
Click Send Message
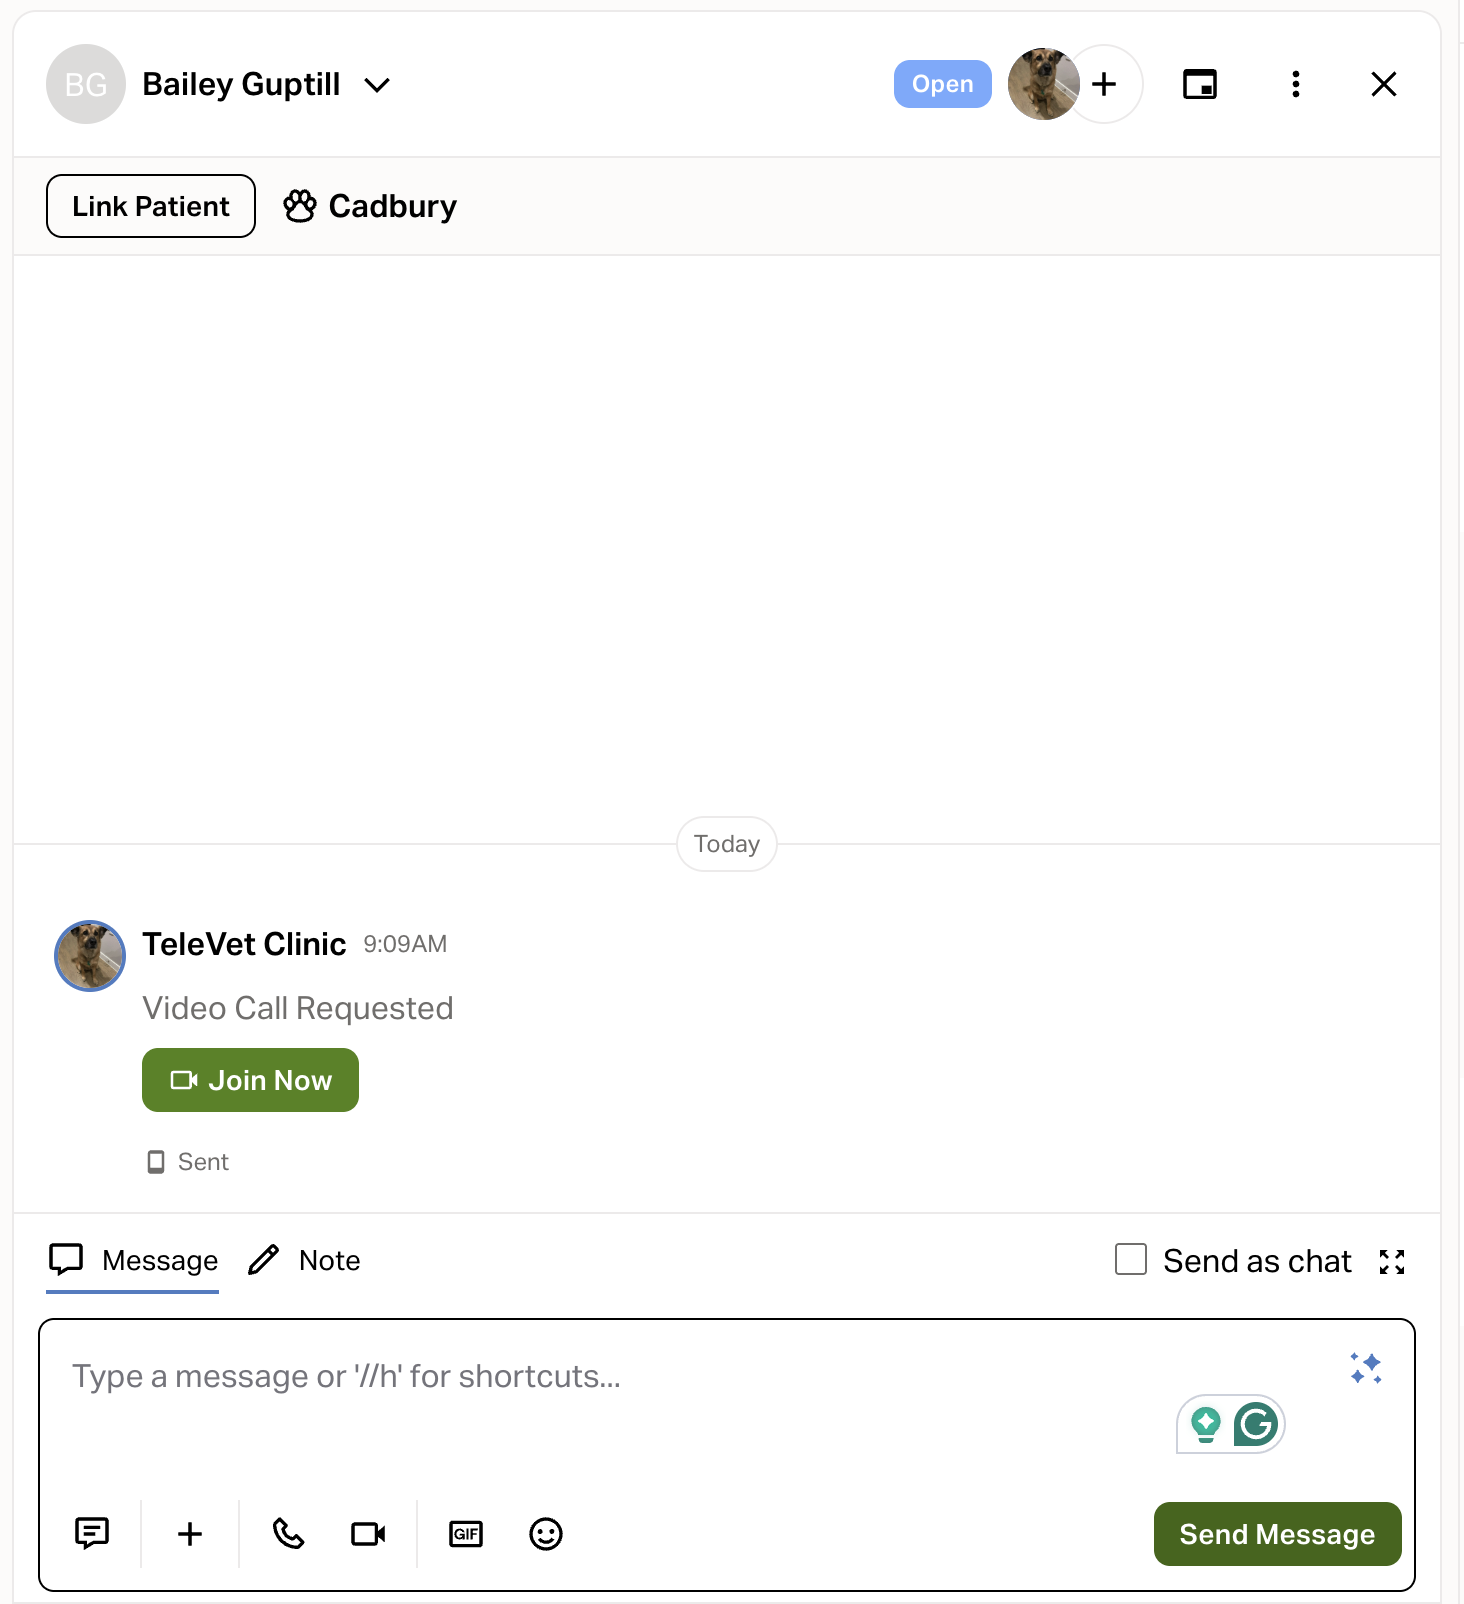(x=1277, y=1534)
